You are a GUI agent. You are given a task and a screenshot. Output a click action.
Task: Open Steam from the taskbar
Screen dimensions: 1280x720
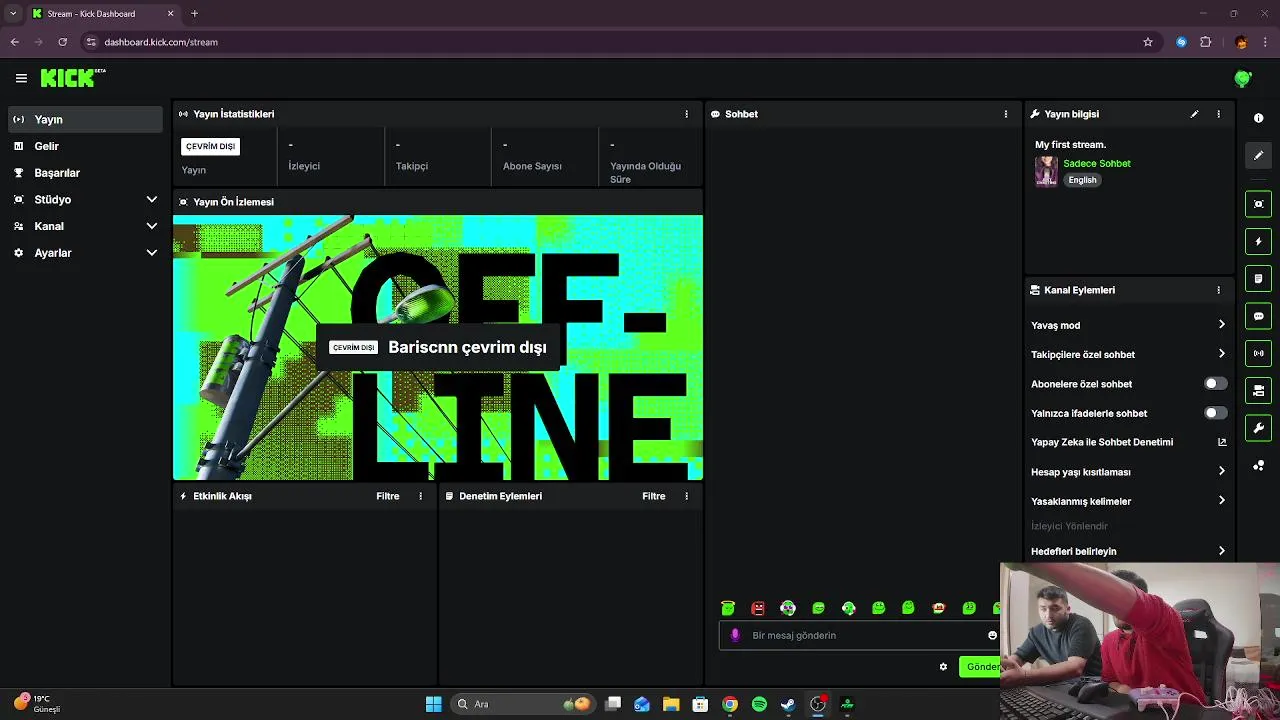point(788,704)
